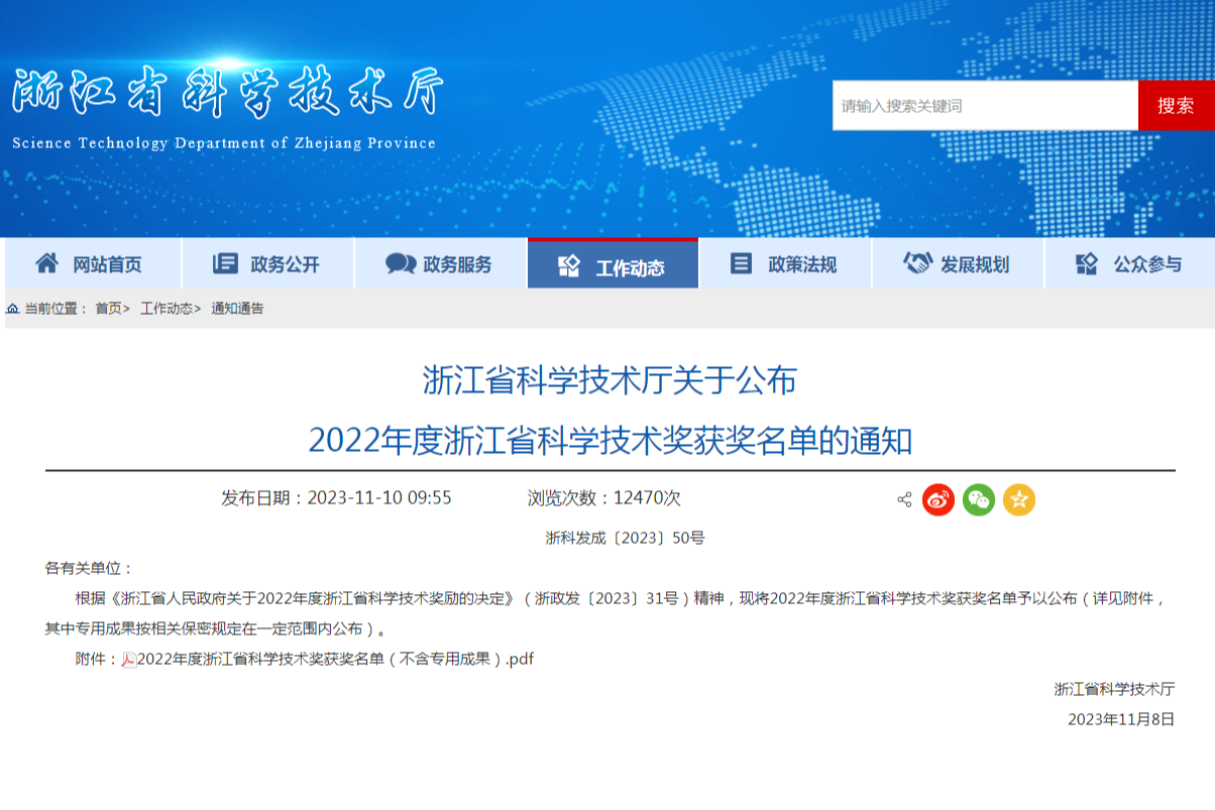1215x810 pixels.
Task: Click the speech bubble icon for 政务服务
Action: coord(400,264)
